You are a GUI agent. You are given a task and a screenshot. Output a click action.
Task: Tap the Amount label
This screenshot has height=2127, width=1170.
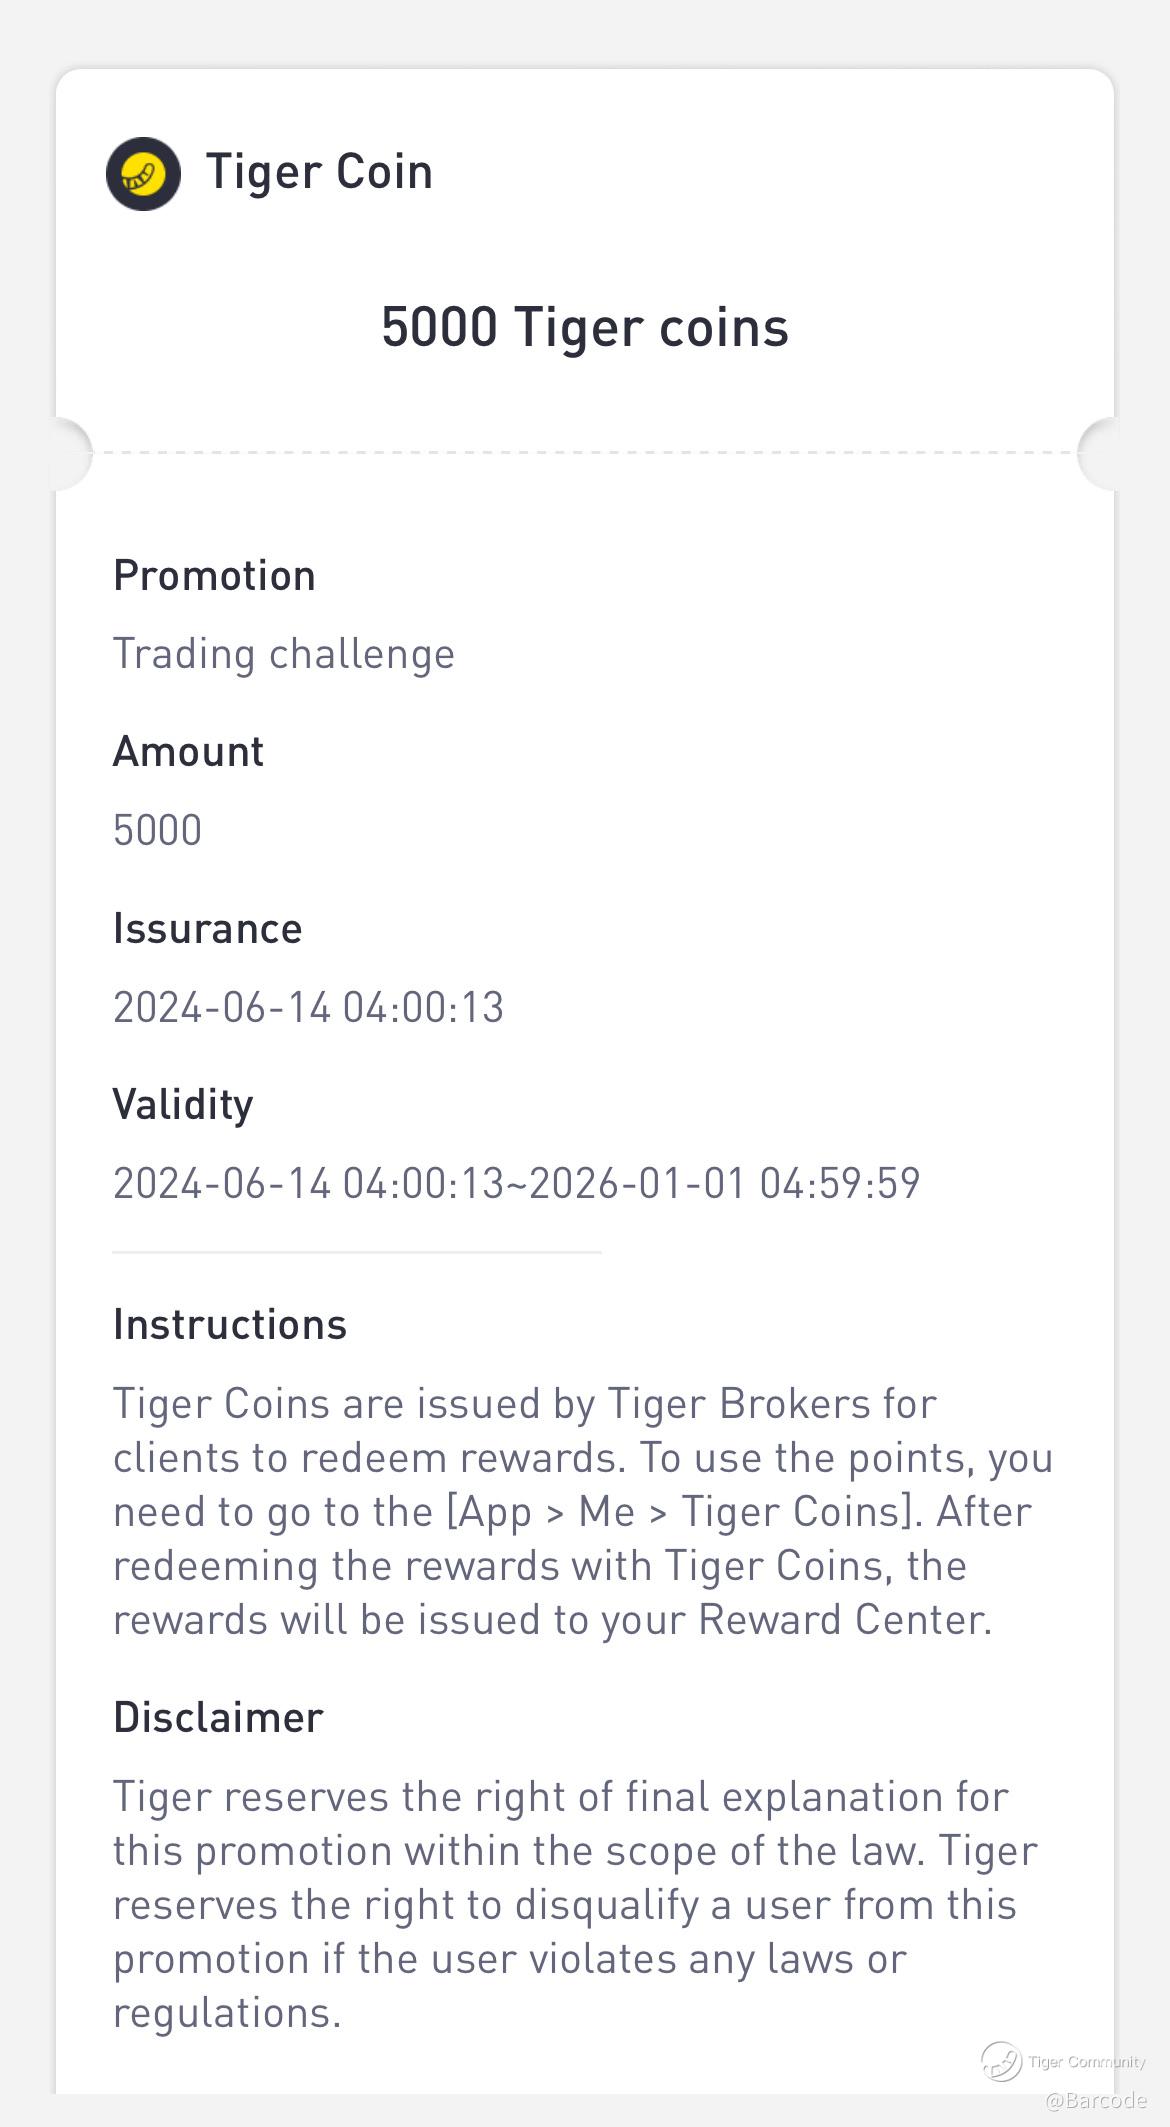tap(188, 751)
